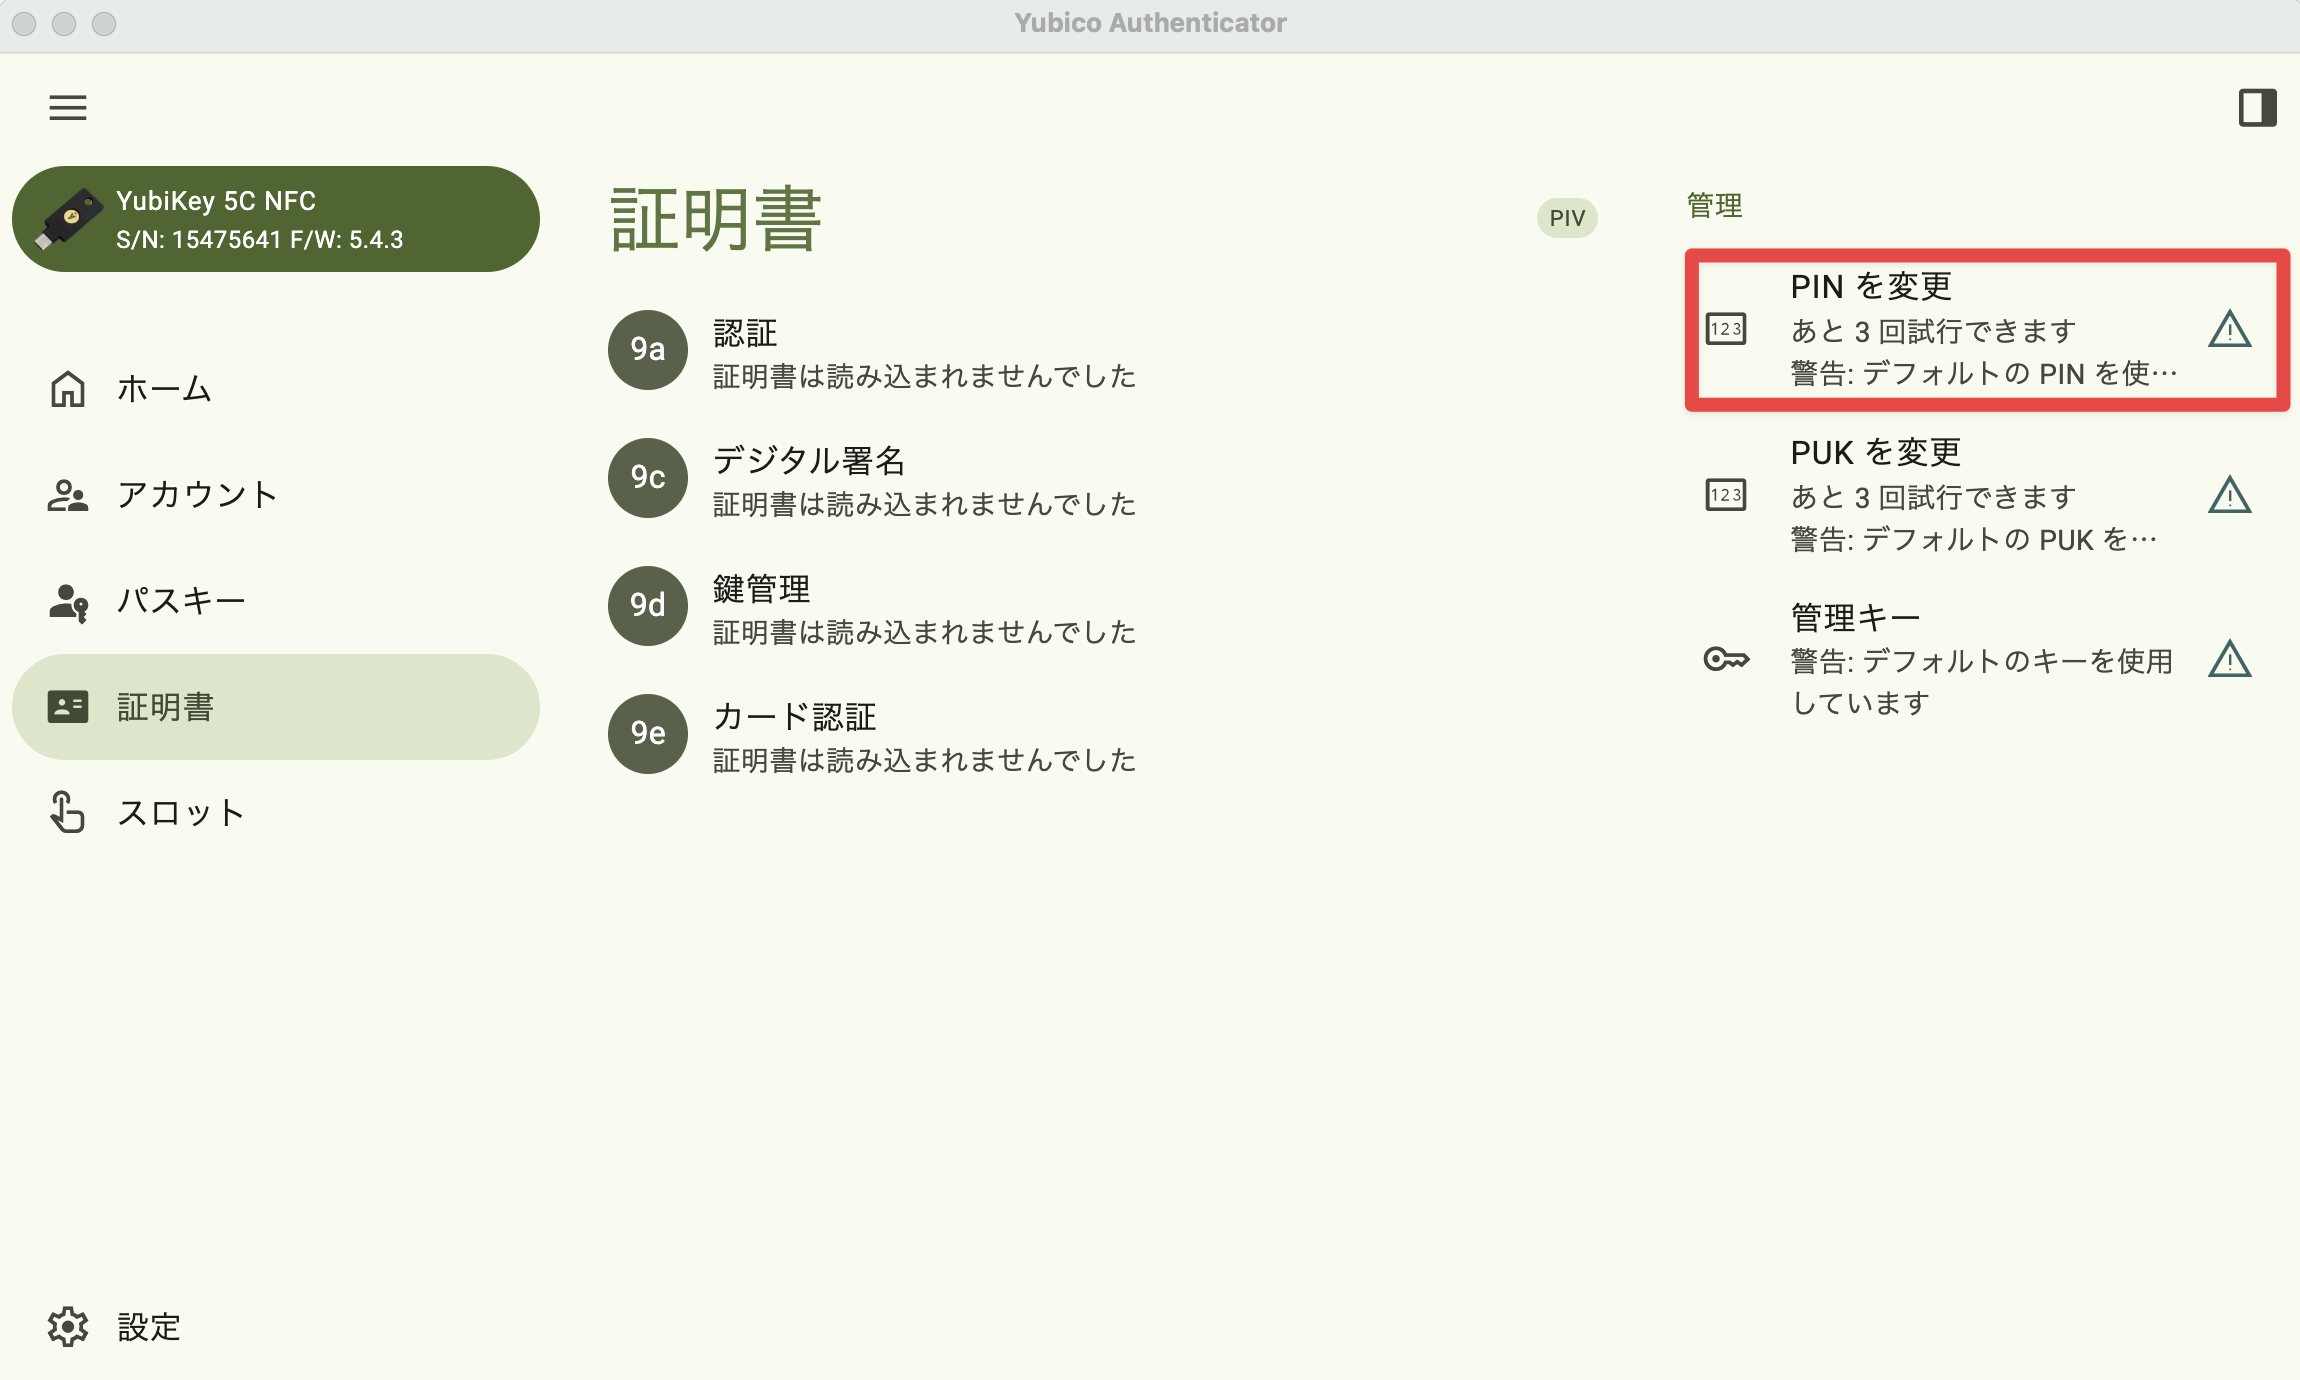Select the YubiKey 5C NFC device
2300x1380 pixels.
276,219
